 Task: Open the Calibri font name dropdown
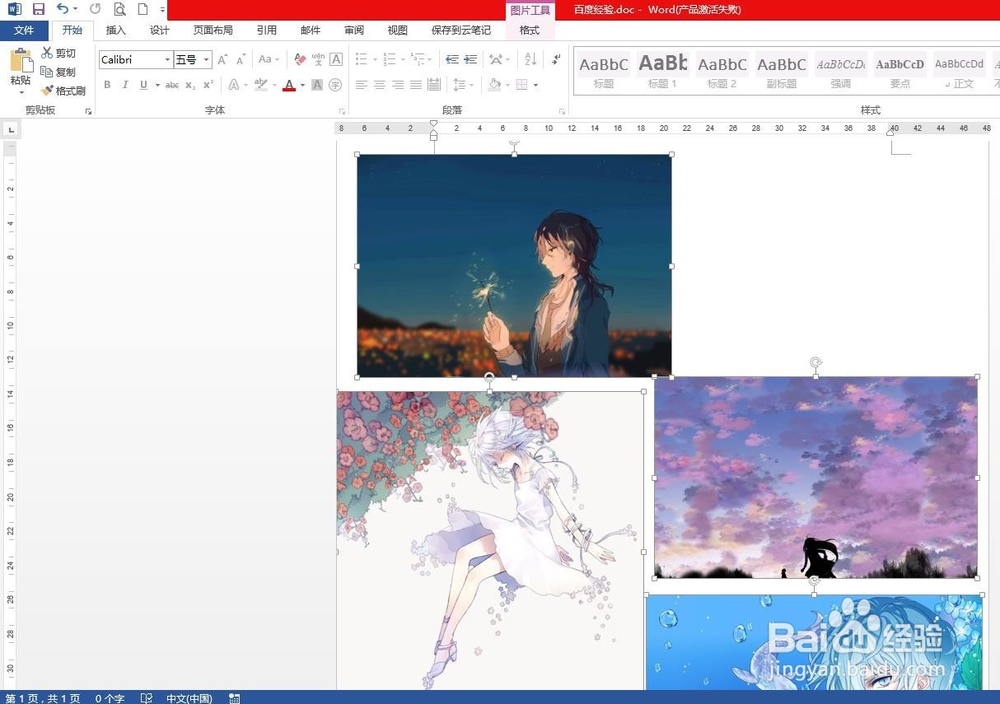(x=167, y=59)
